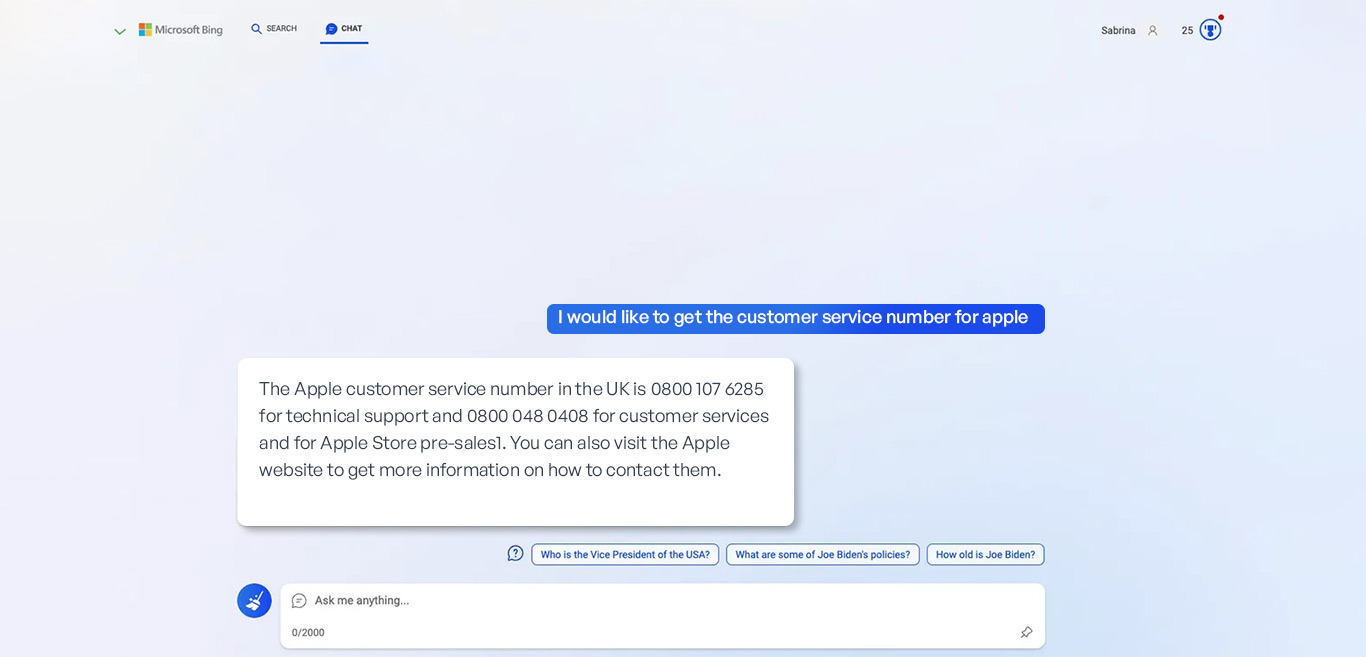Click chat bubble icon in input box
The image size is (1366, 657).
[x=299, y=601]
